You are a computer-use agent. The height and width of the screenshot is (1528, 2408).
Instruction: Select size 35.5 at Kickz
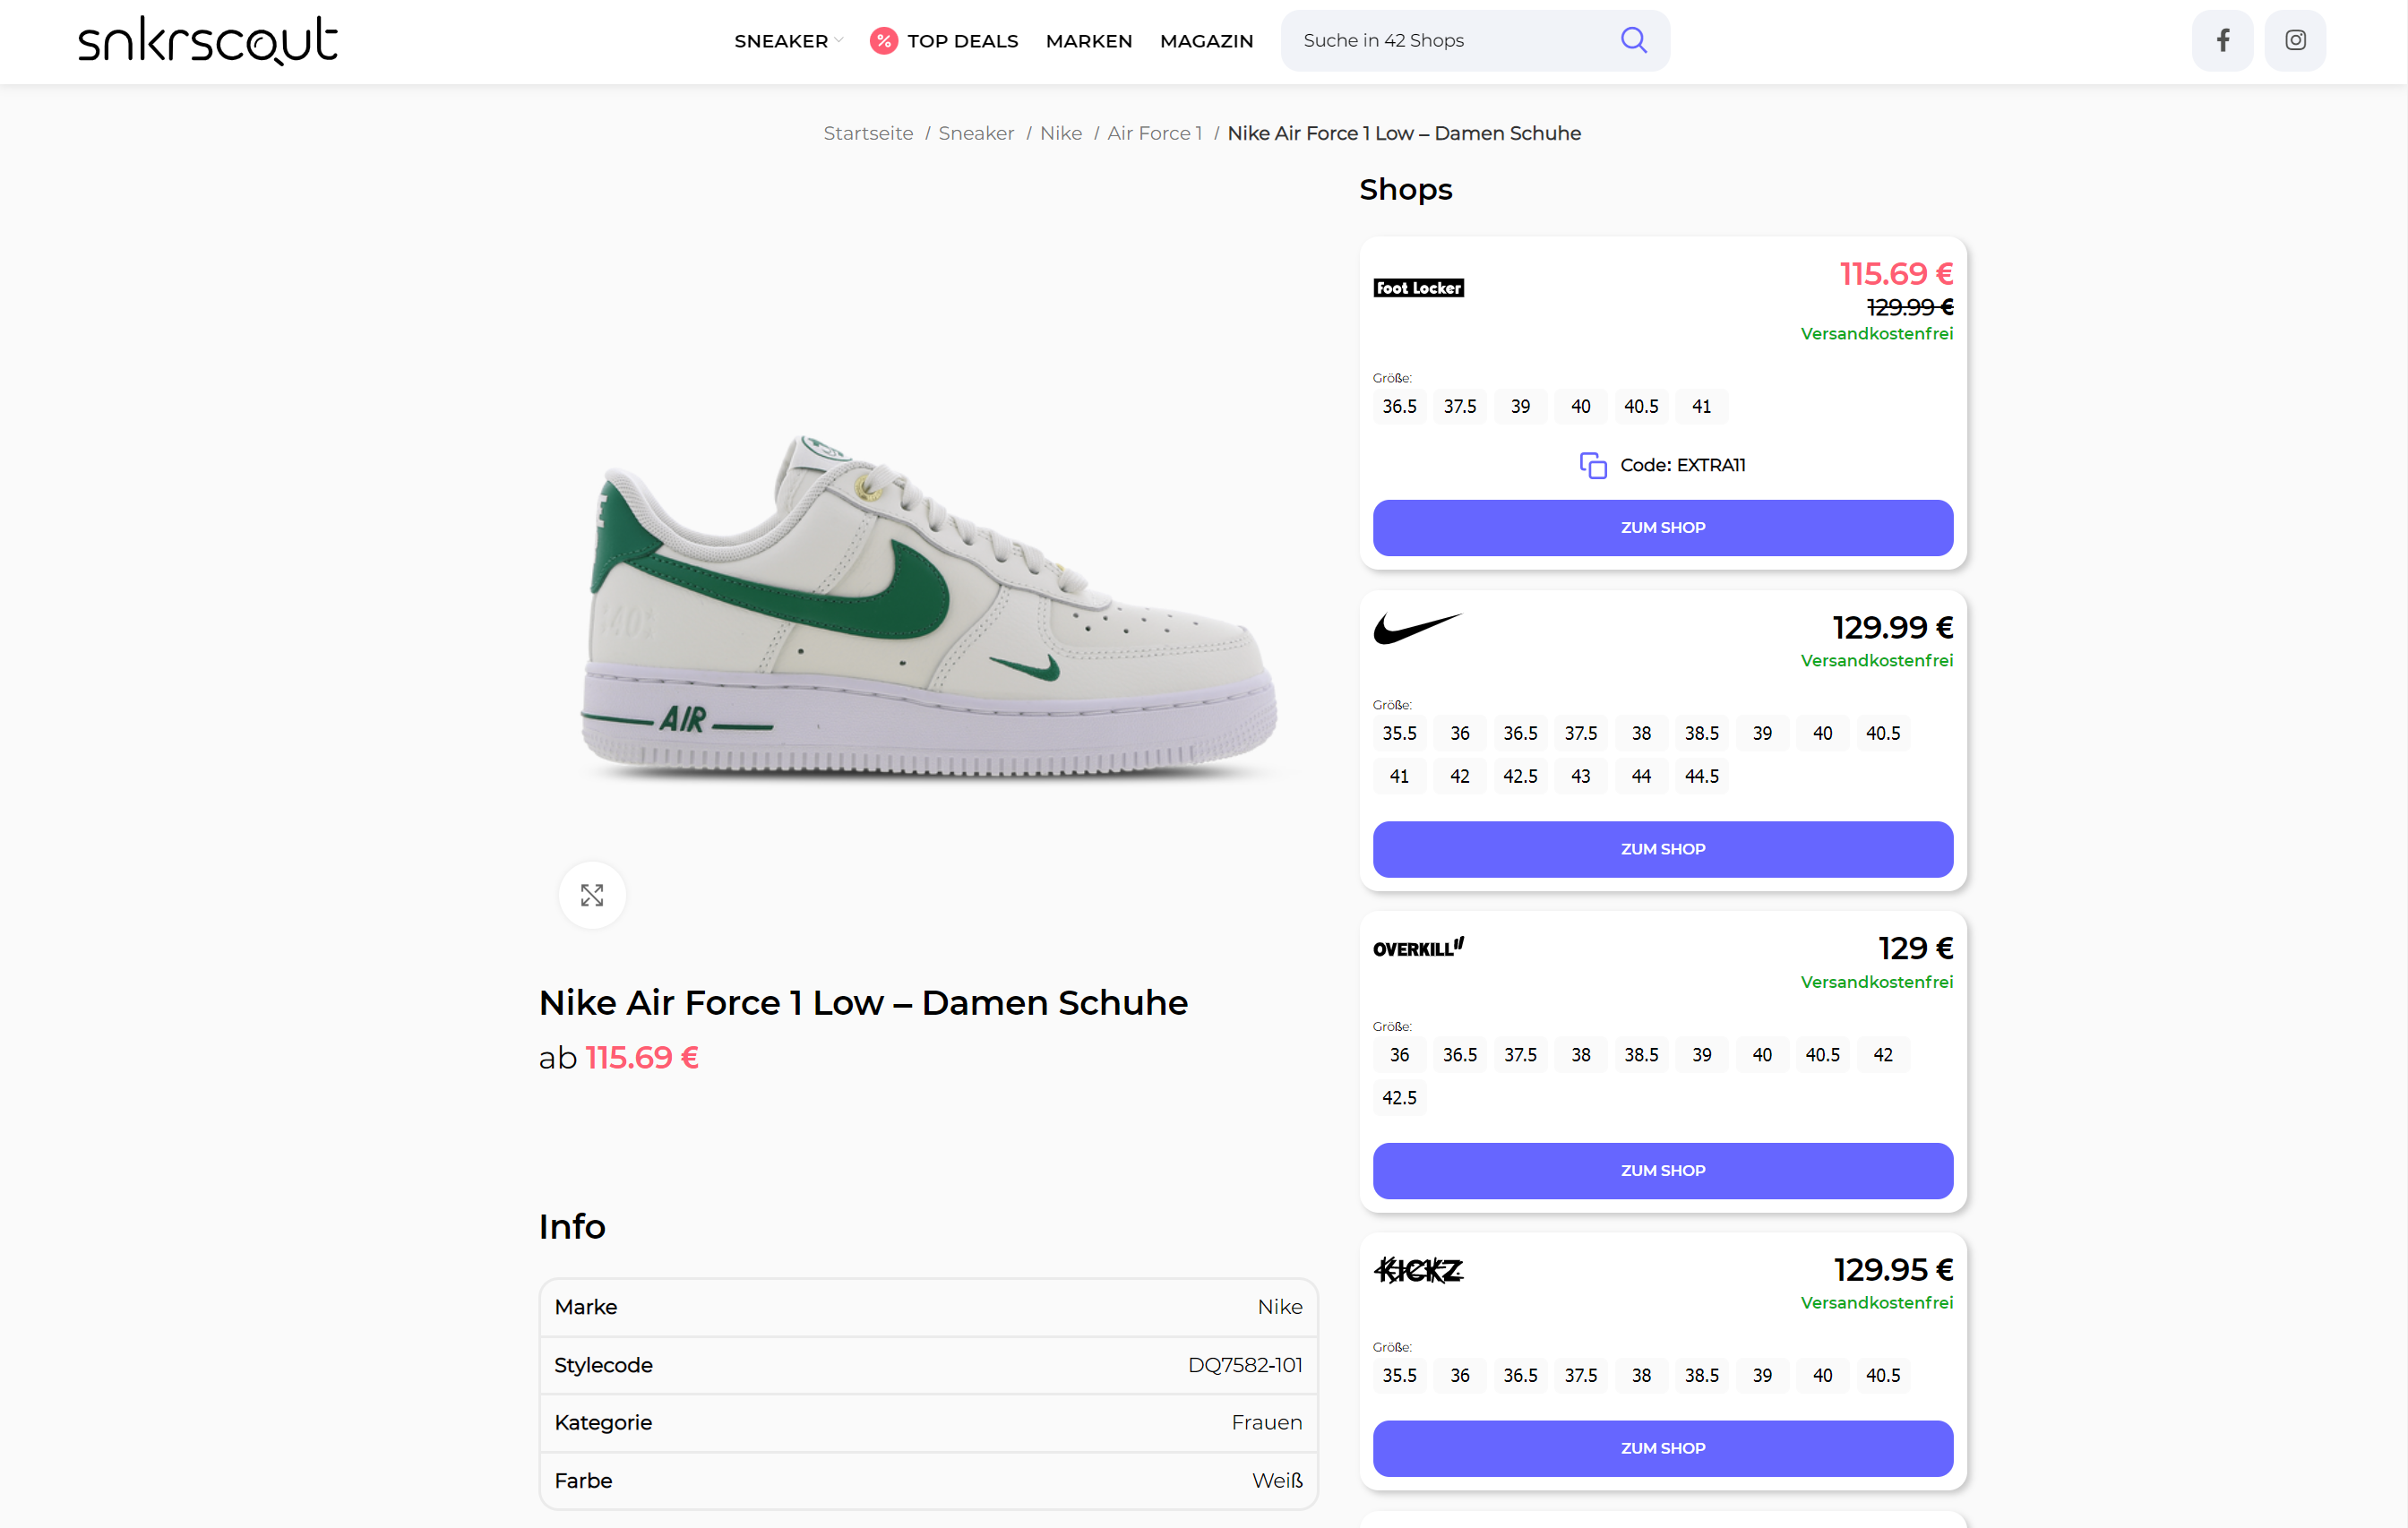(1399, 1376)
